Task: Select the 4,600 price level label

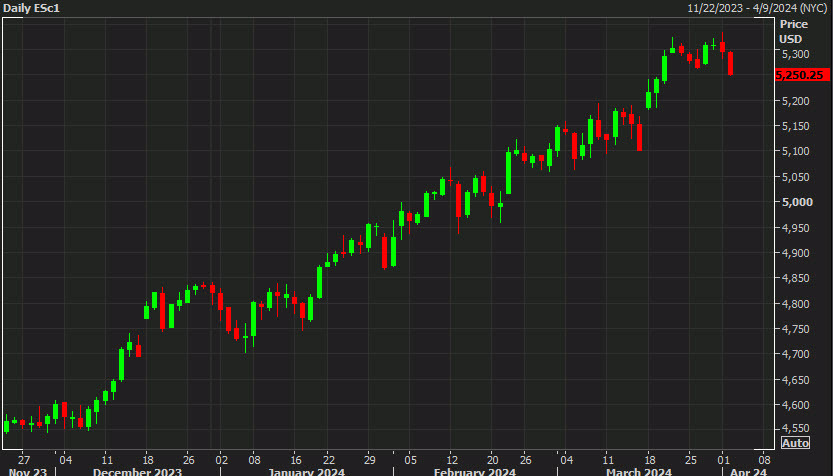Action: tap(795, 405)
